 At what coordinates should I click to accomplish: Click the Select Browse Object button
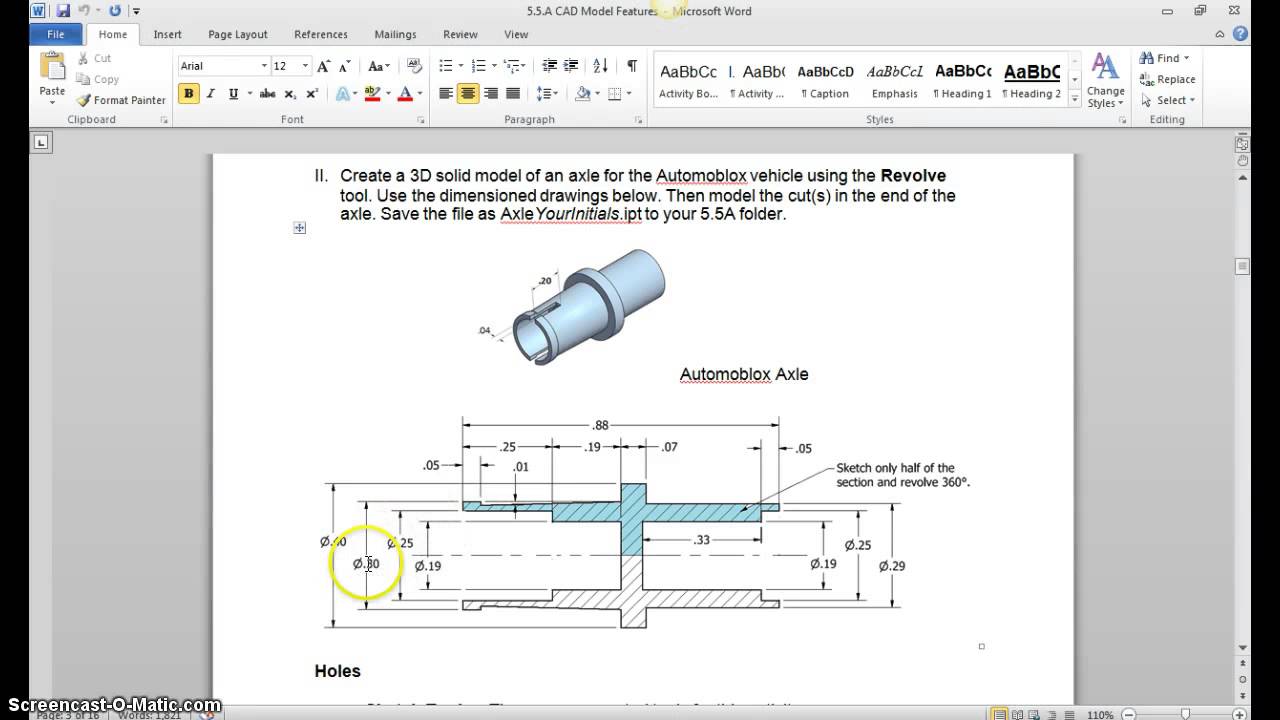[1242, 680]
